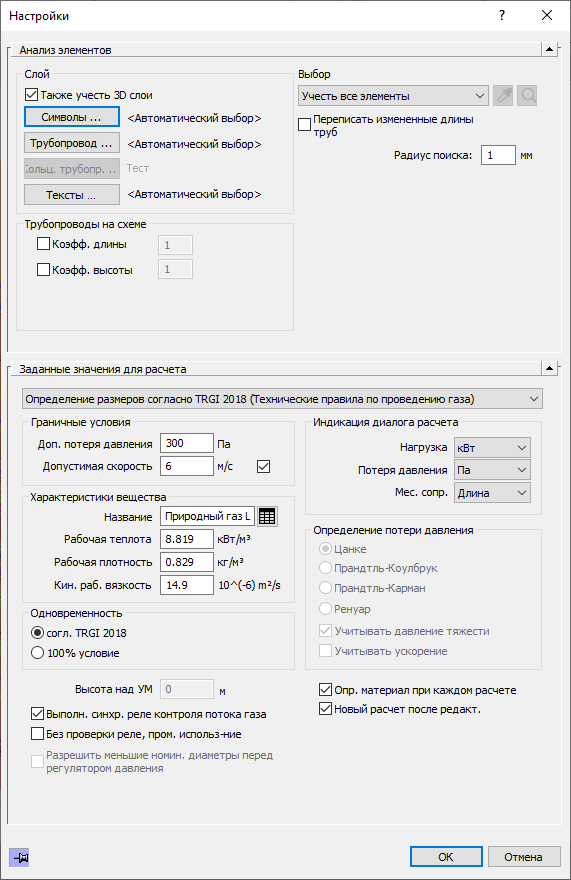Click the Символы ... button

coord(71,117)
